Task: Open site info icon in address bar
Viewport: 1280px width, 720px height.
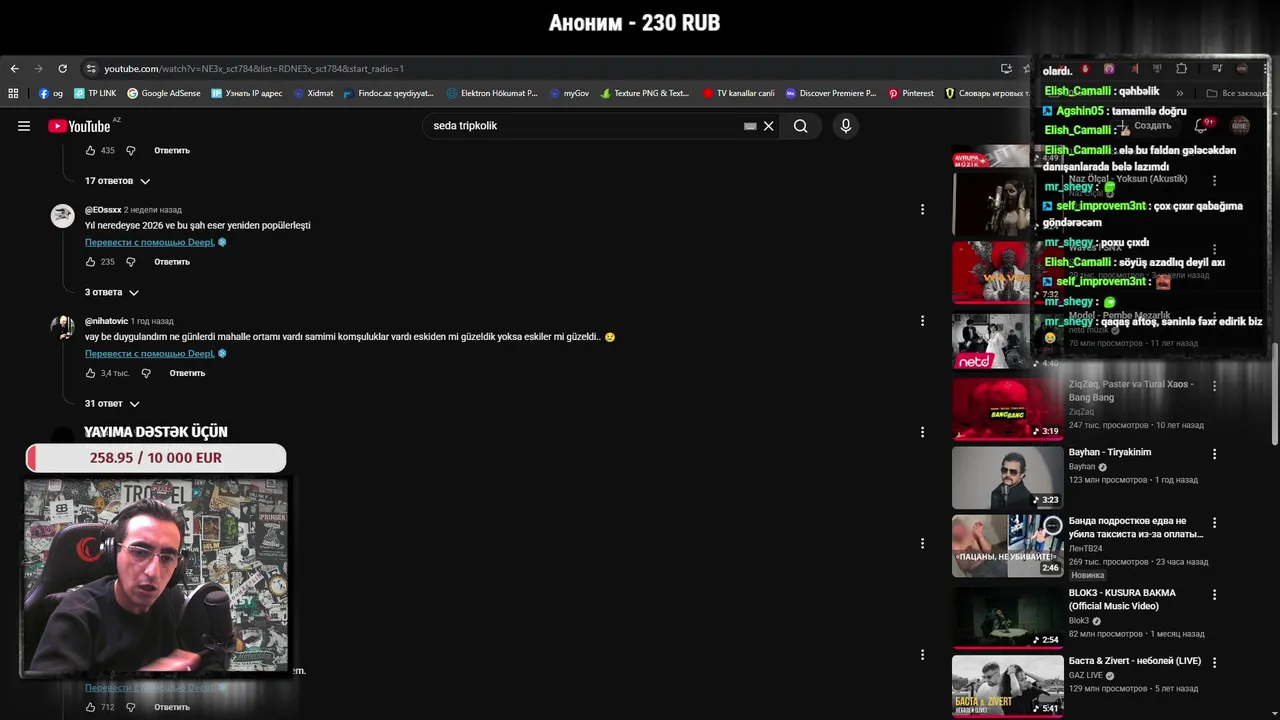Action: [x=91, y=69]
